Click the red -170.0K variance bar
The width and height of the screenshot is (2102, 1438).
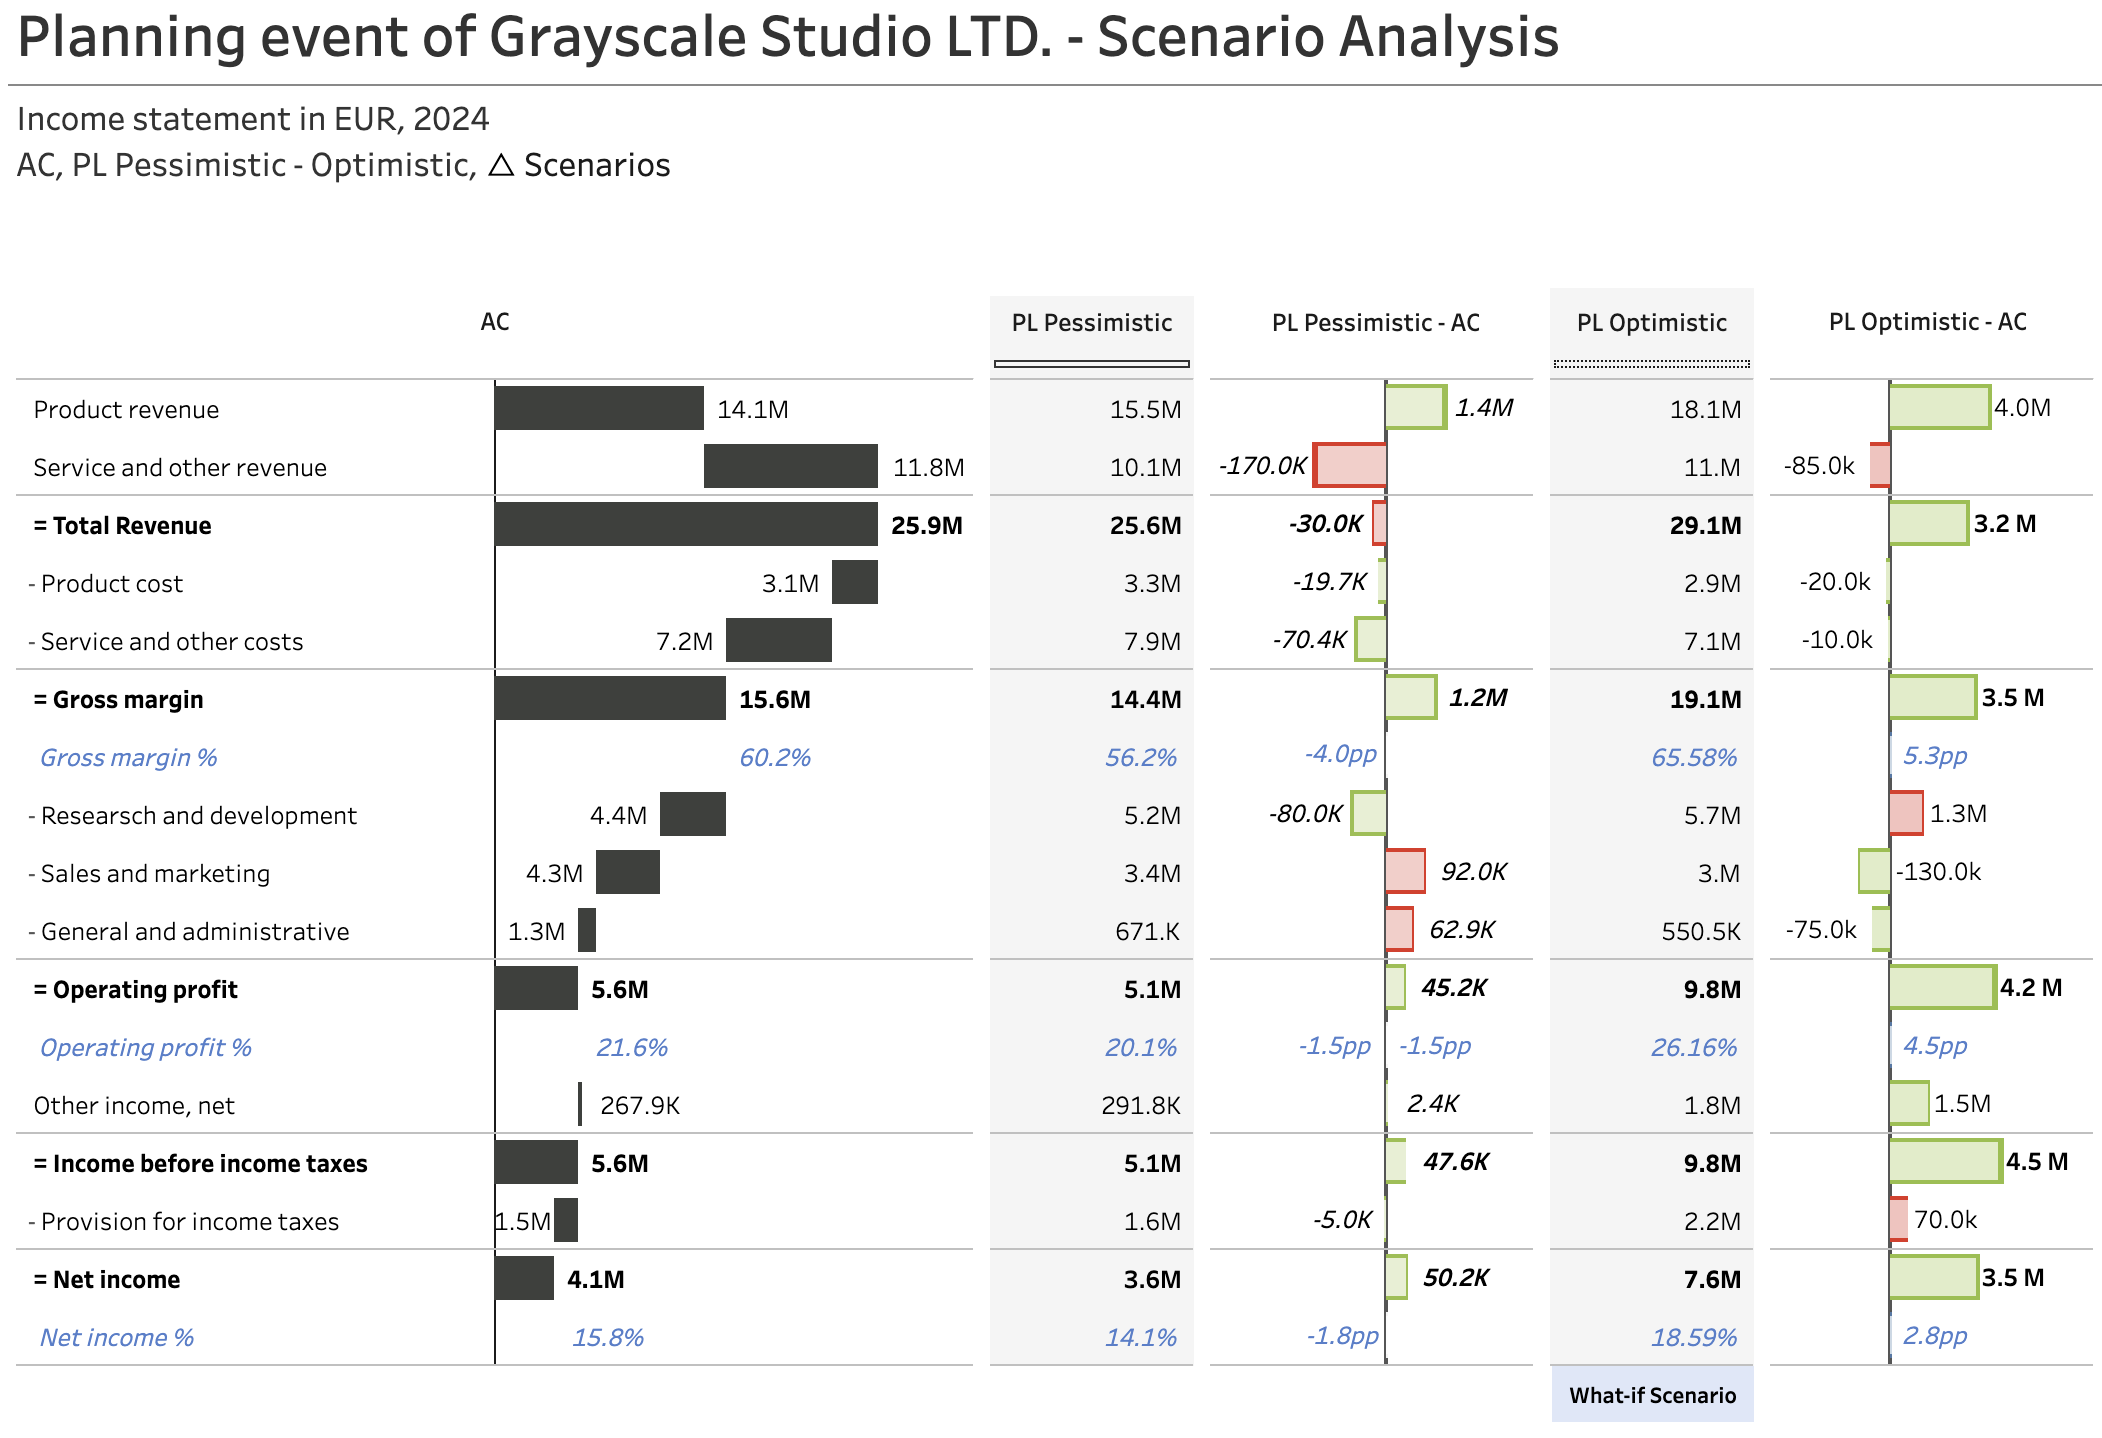[1350, 465]
